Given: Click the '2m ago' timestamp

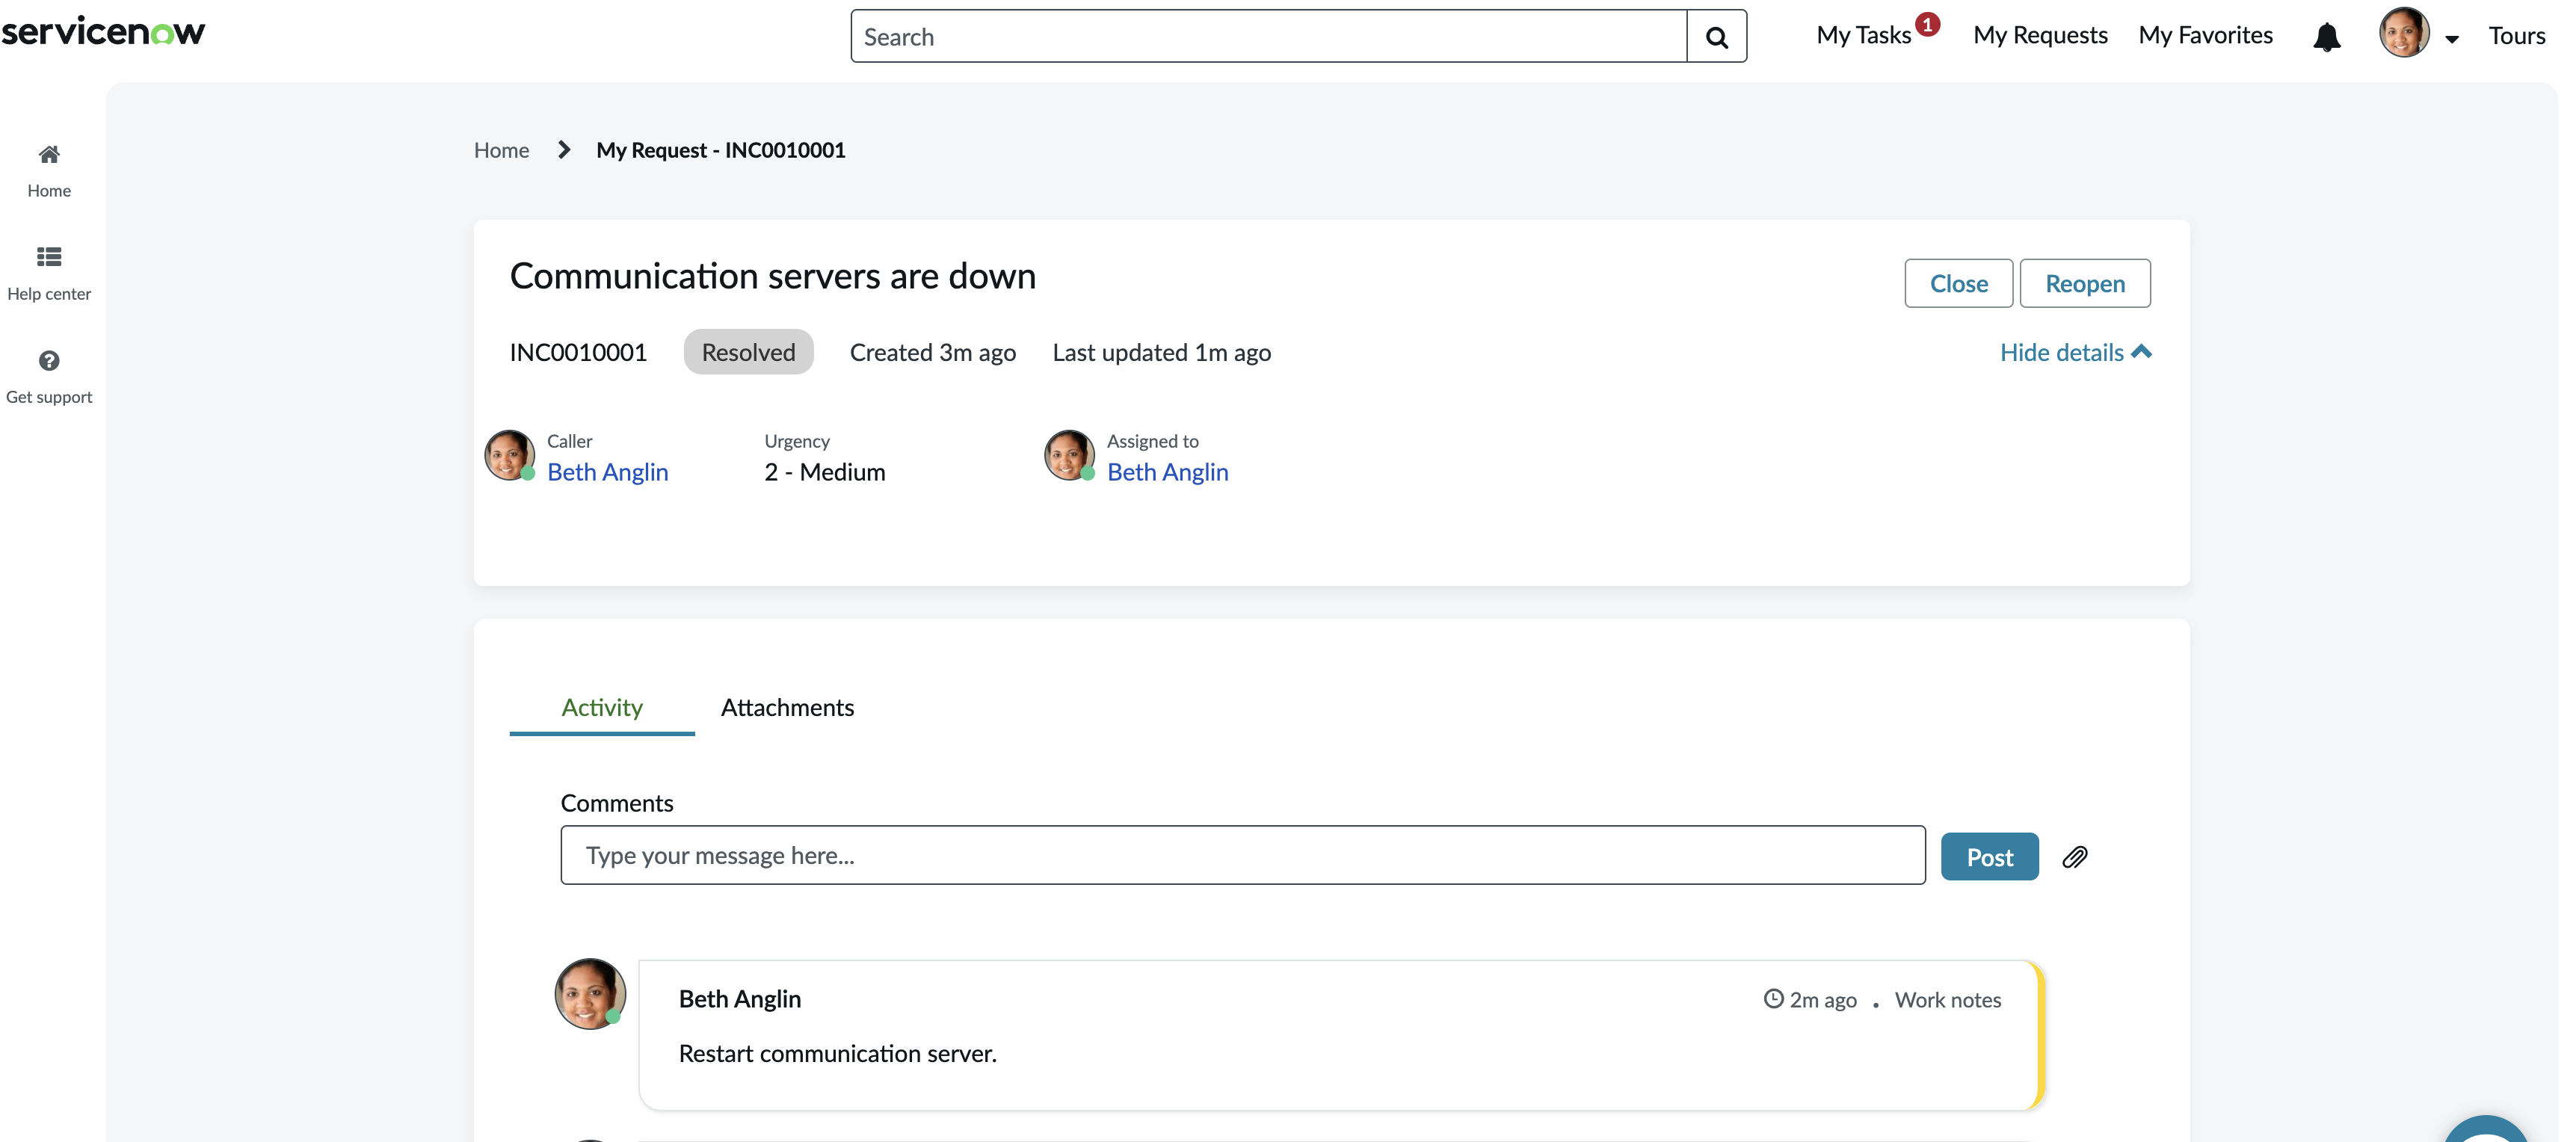Looking at the screenshot, I should point(1822,1000).
